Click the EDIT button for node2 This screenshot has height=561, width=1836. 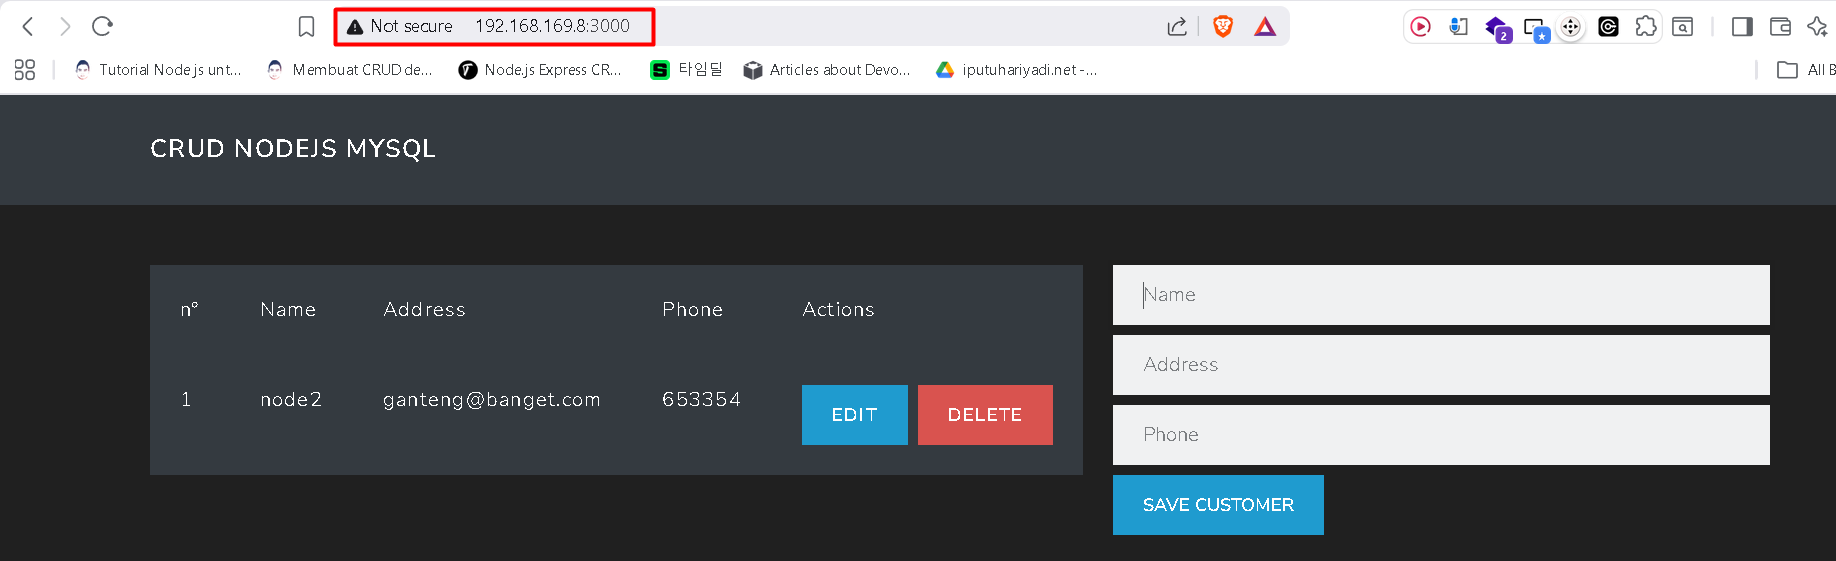coord(854,415)
